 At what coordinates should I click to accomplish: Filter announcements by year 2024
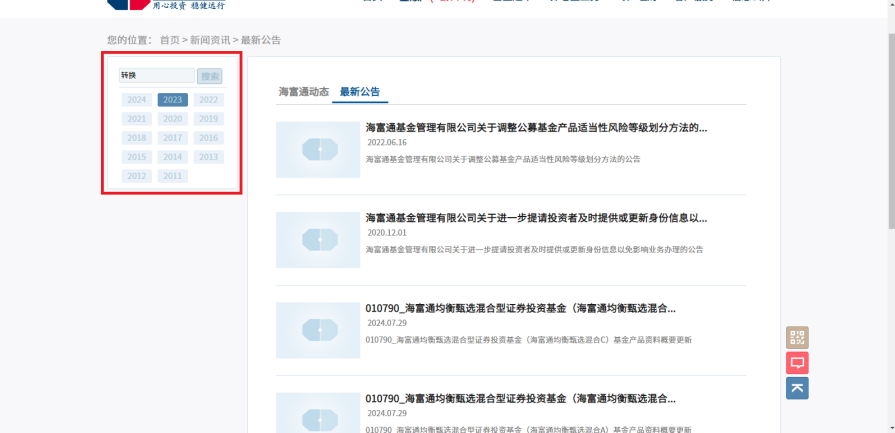(137, 100)
